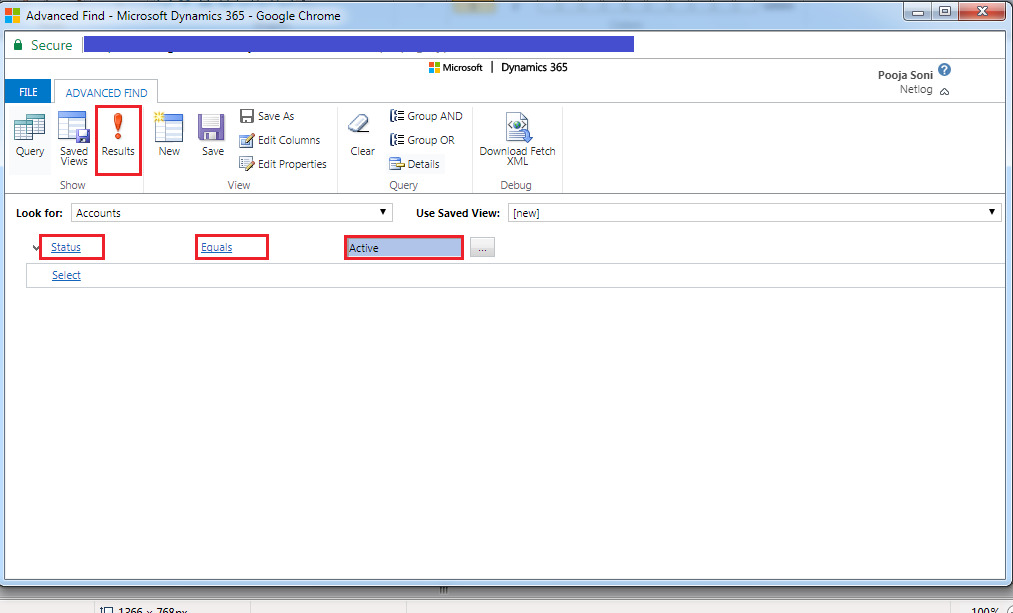This screenshot has width=1013, height=613.
Task: Open value lookup ellipsis button
Action: [x=482, y=247]
